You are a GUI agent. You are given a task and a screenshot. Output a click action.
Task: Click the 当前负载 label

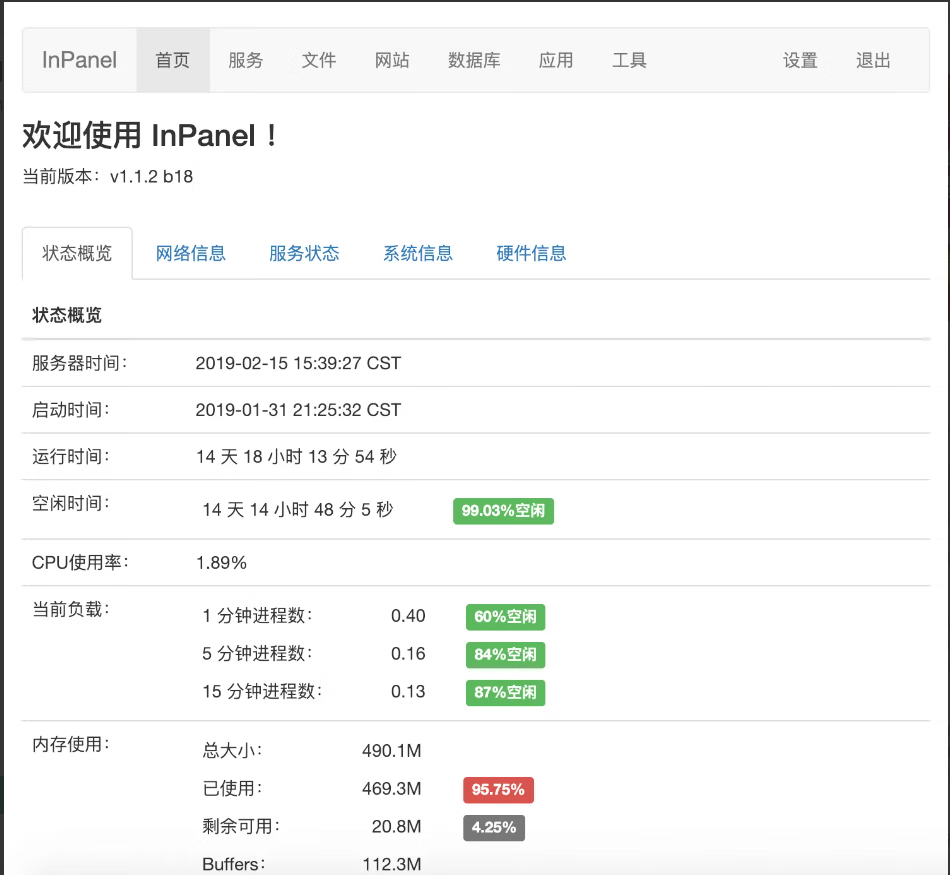pyautogui.click(x=70, y=609)
